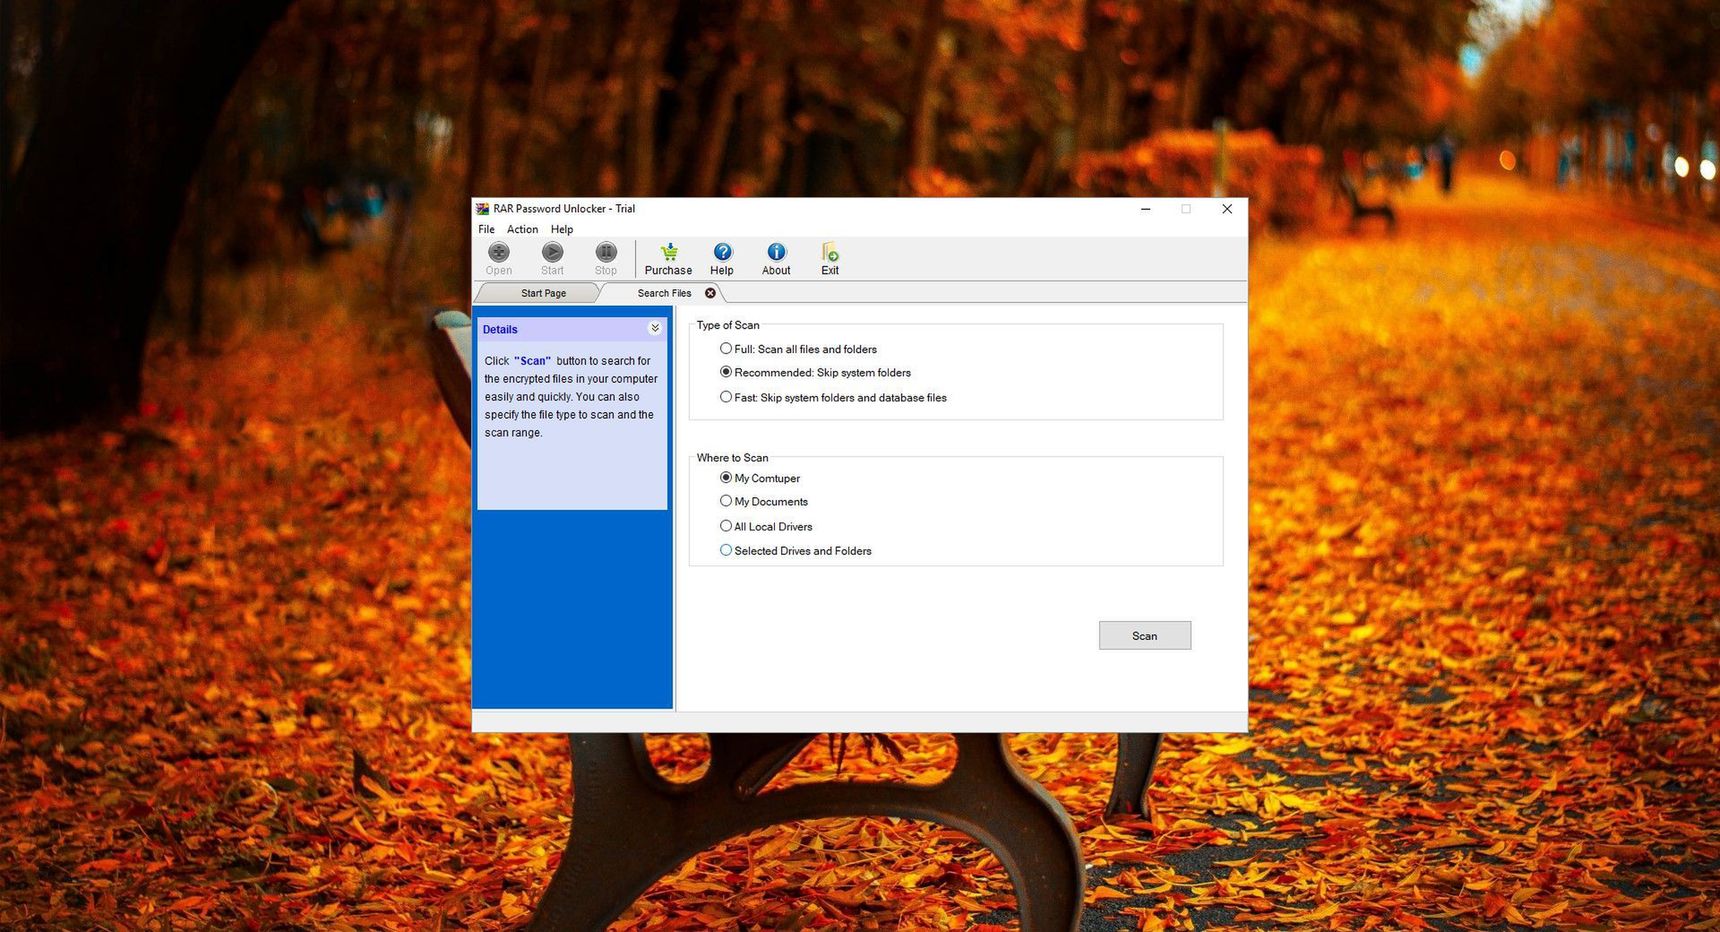Open the About info icon
Screen dimensions: 1720x932
pyautogui.click(x=776, y=258)
